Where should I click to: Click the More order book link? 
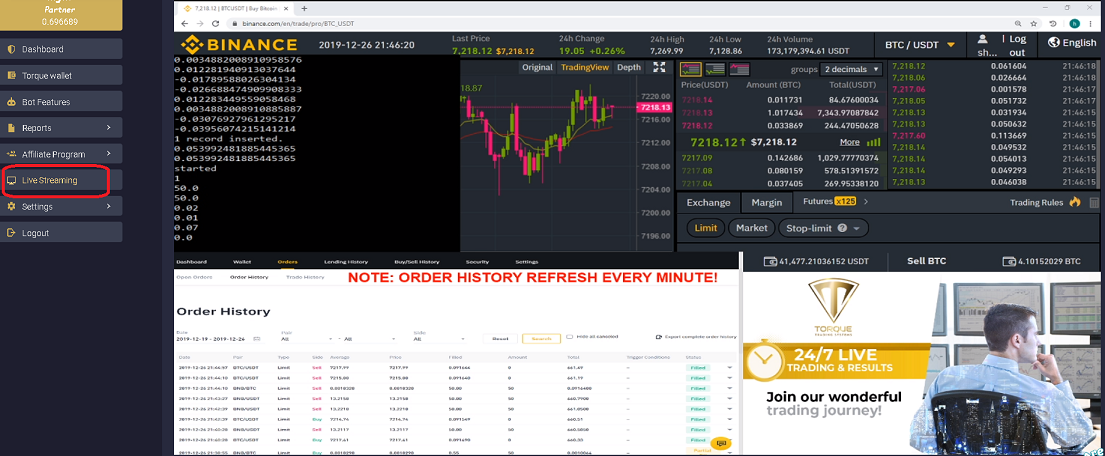tap(850, 142)
